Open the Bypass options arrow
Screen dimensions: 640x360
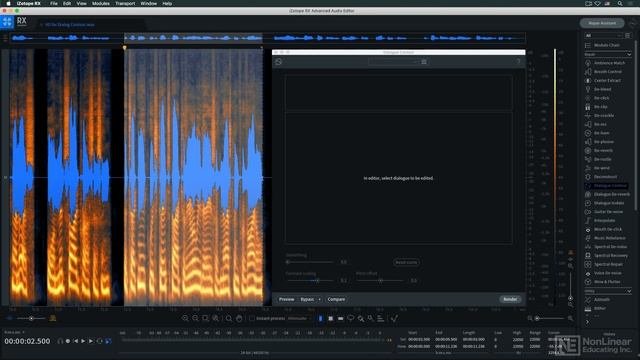320,300
